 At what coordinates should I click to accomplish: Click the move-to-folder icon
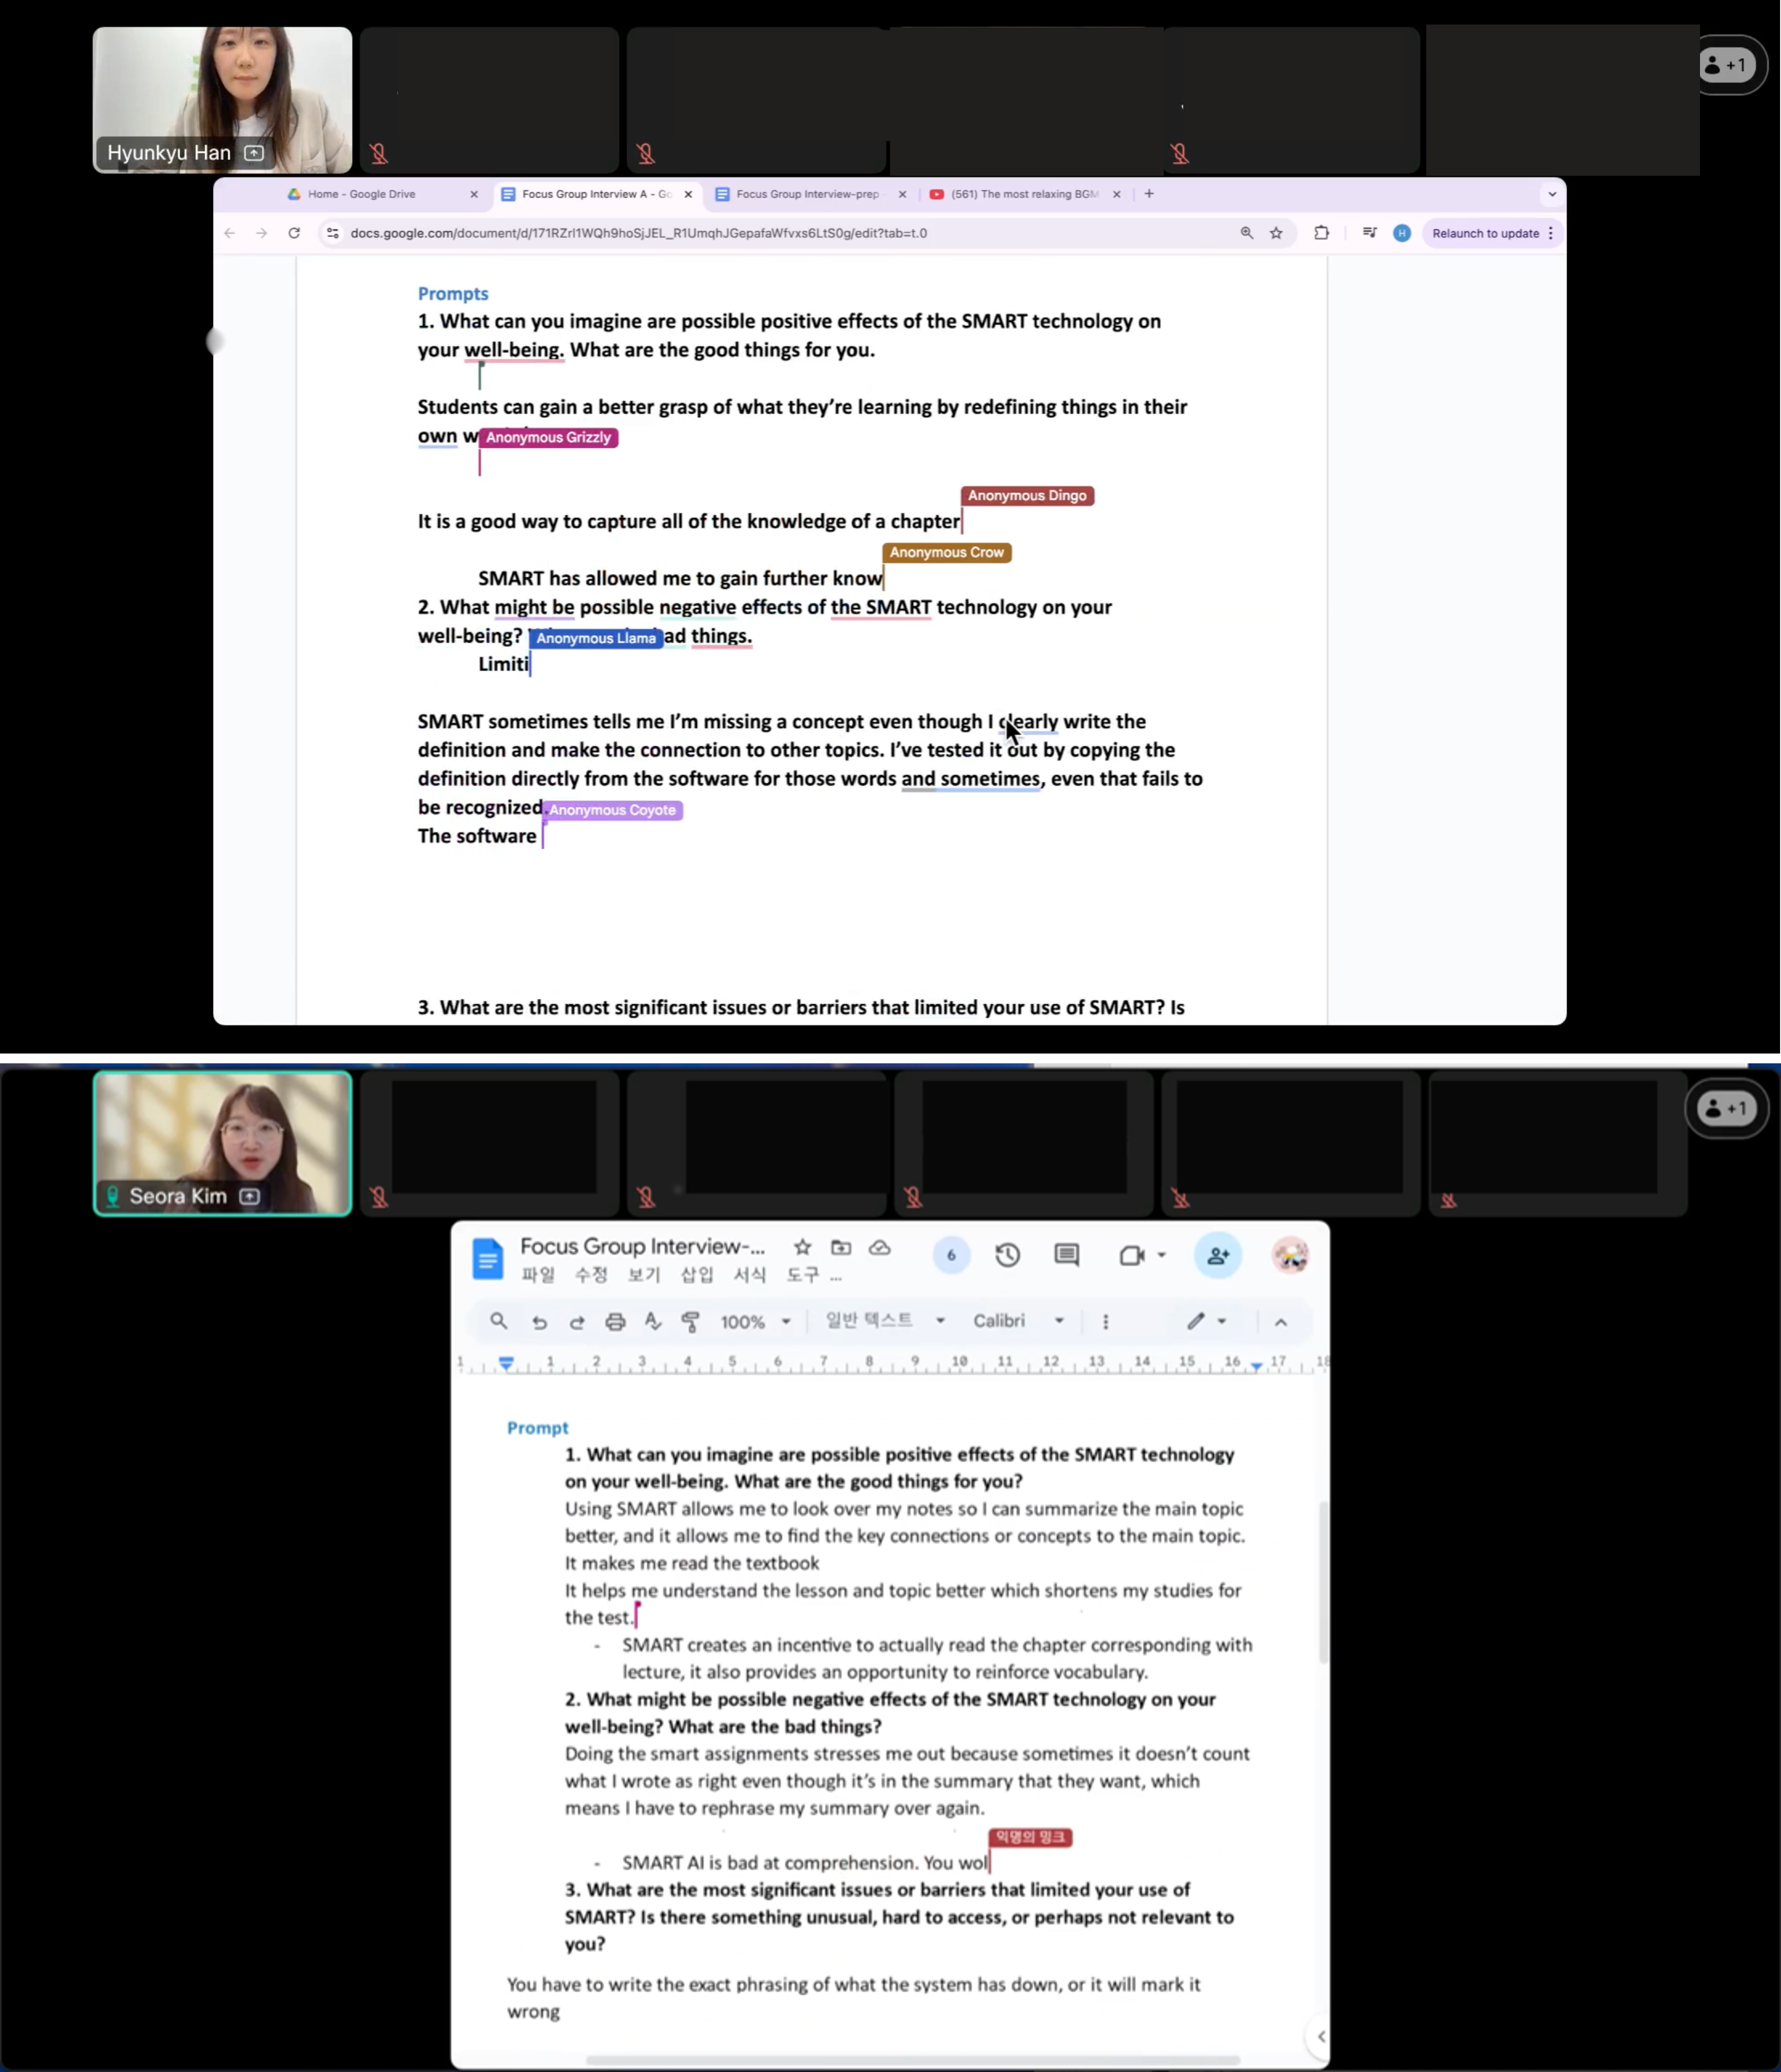pyautogui.click(x=841, y=1247)
